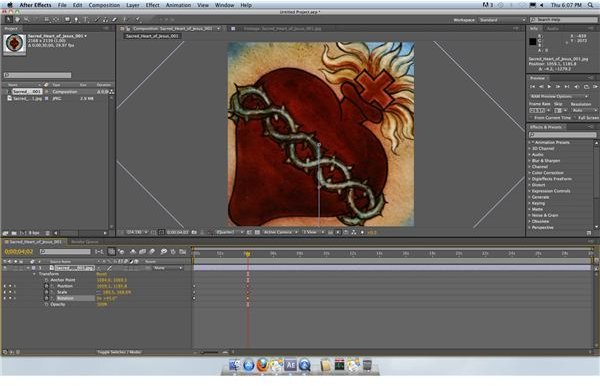Open the Effect menu

[x=152, y=5]
